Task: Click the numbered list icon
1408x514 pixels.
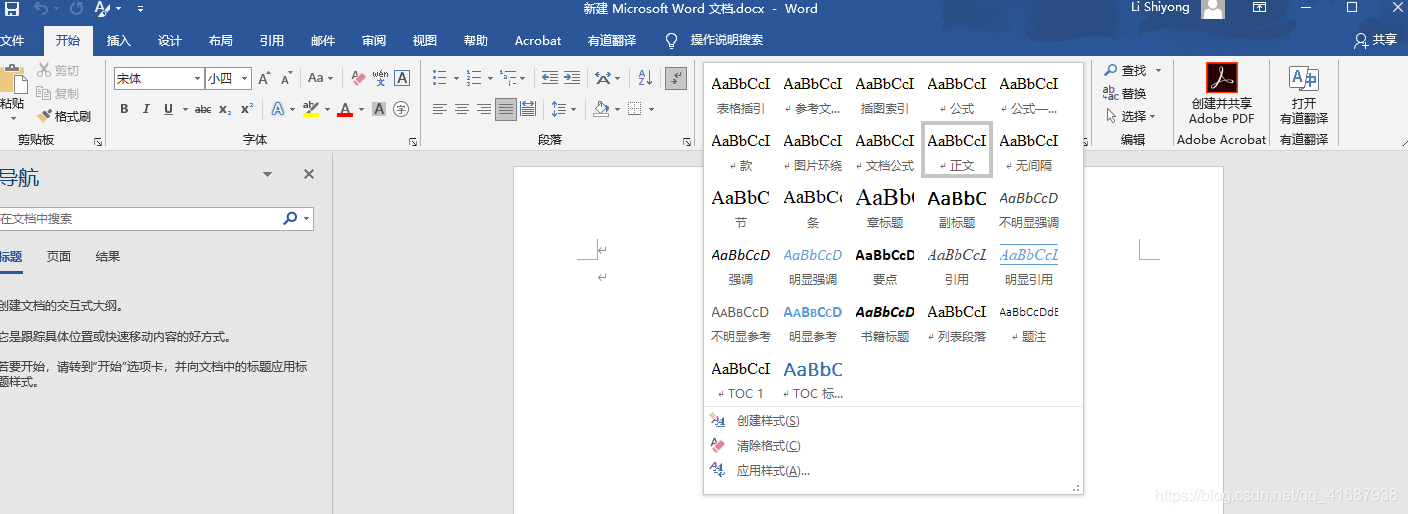Action: [474, 78]
